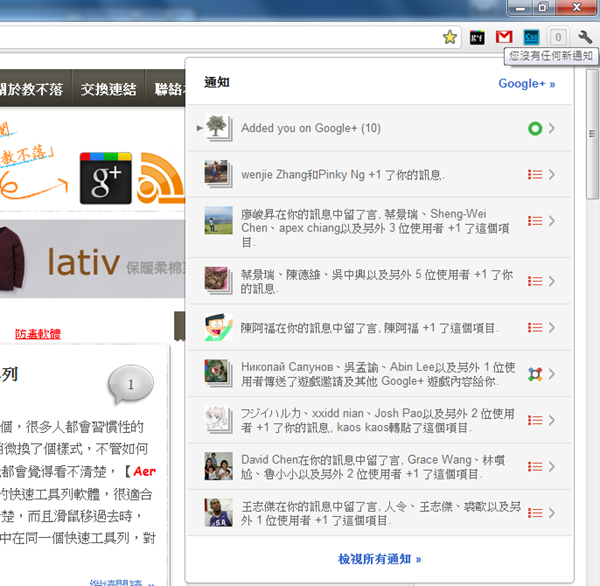This screenshot has height=586, width=600.
Task: Click the wenjie Zhang和Pinky Ng +1 text
Action: click(x=342, y=175)
